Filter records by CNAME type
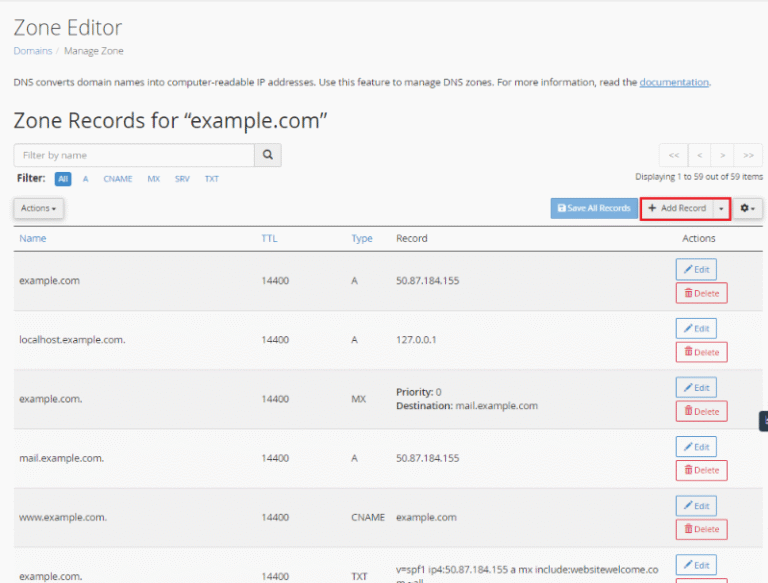The width and height of the screenshot is (768, 583). (117, 179)
